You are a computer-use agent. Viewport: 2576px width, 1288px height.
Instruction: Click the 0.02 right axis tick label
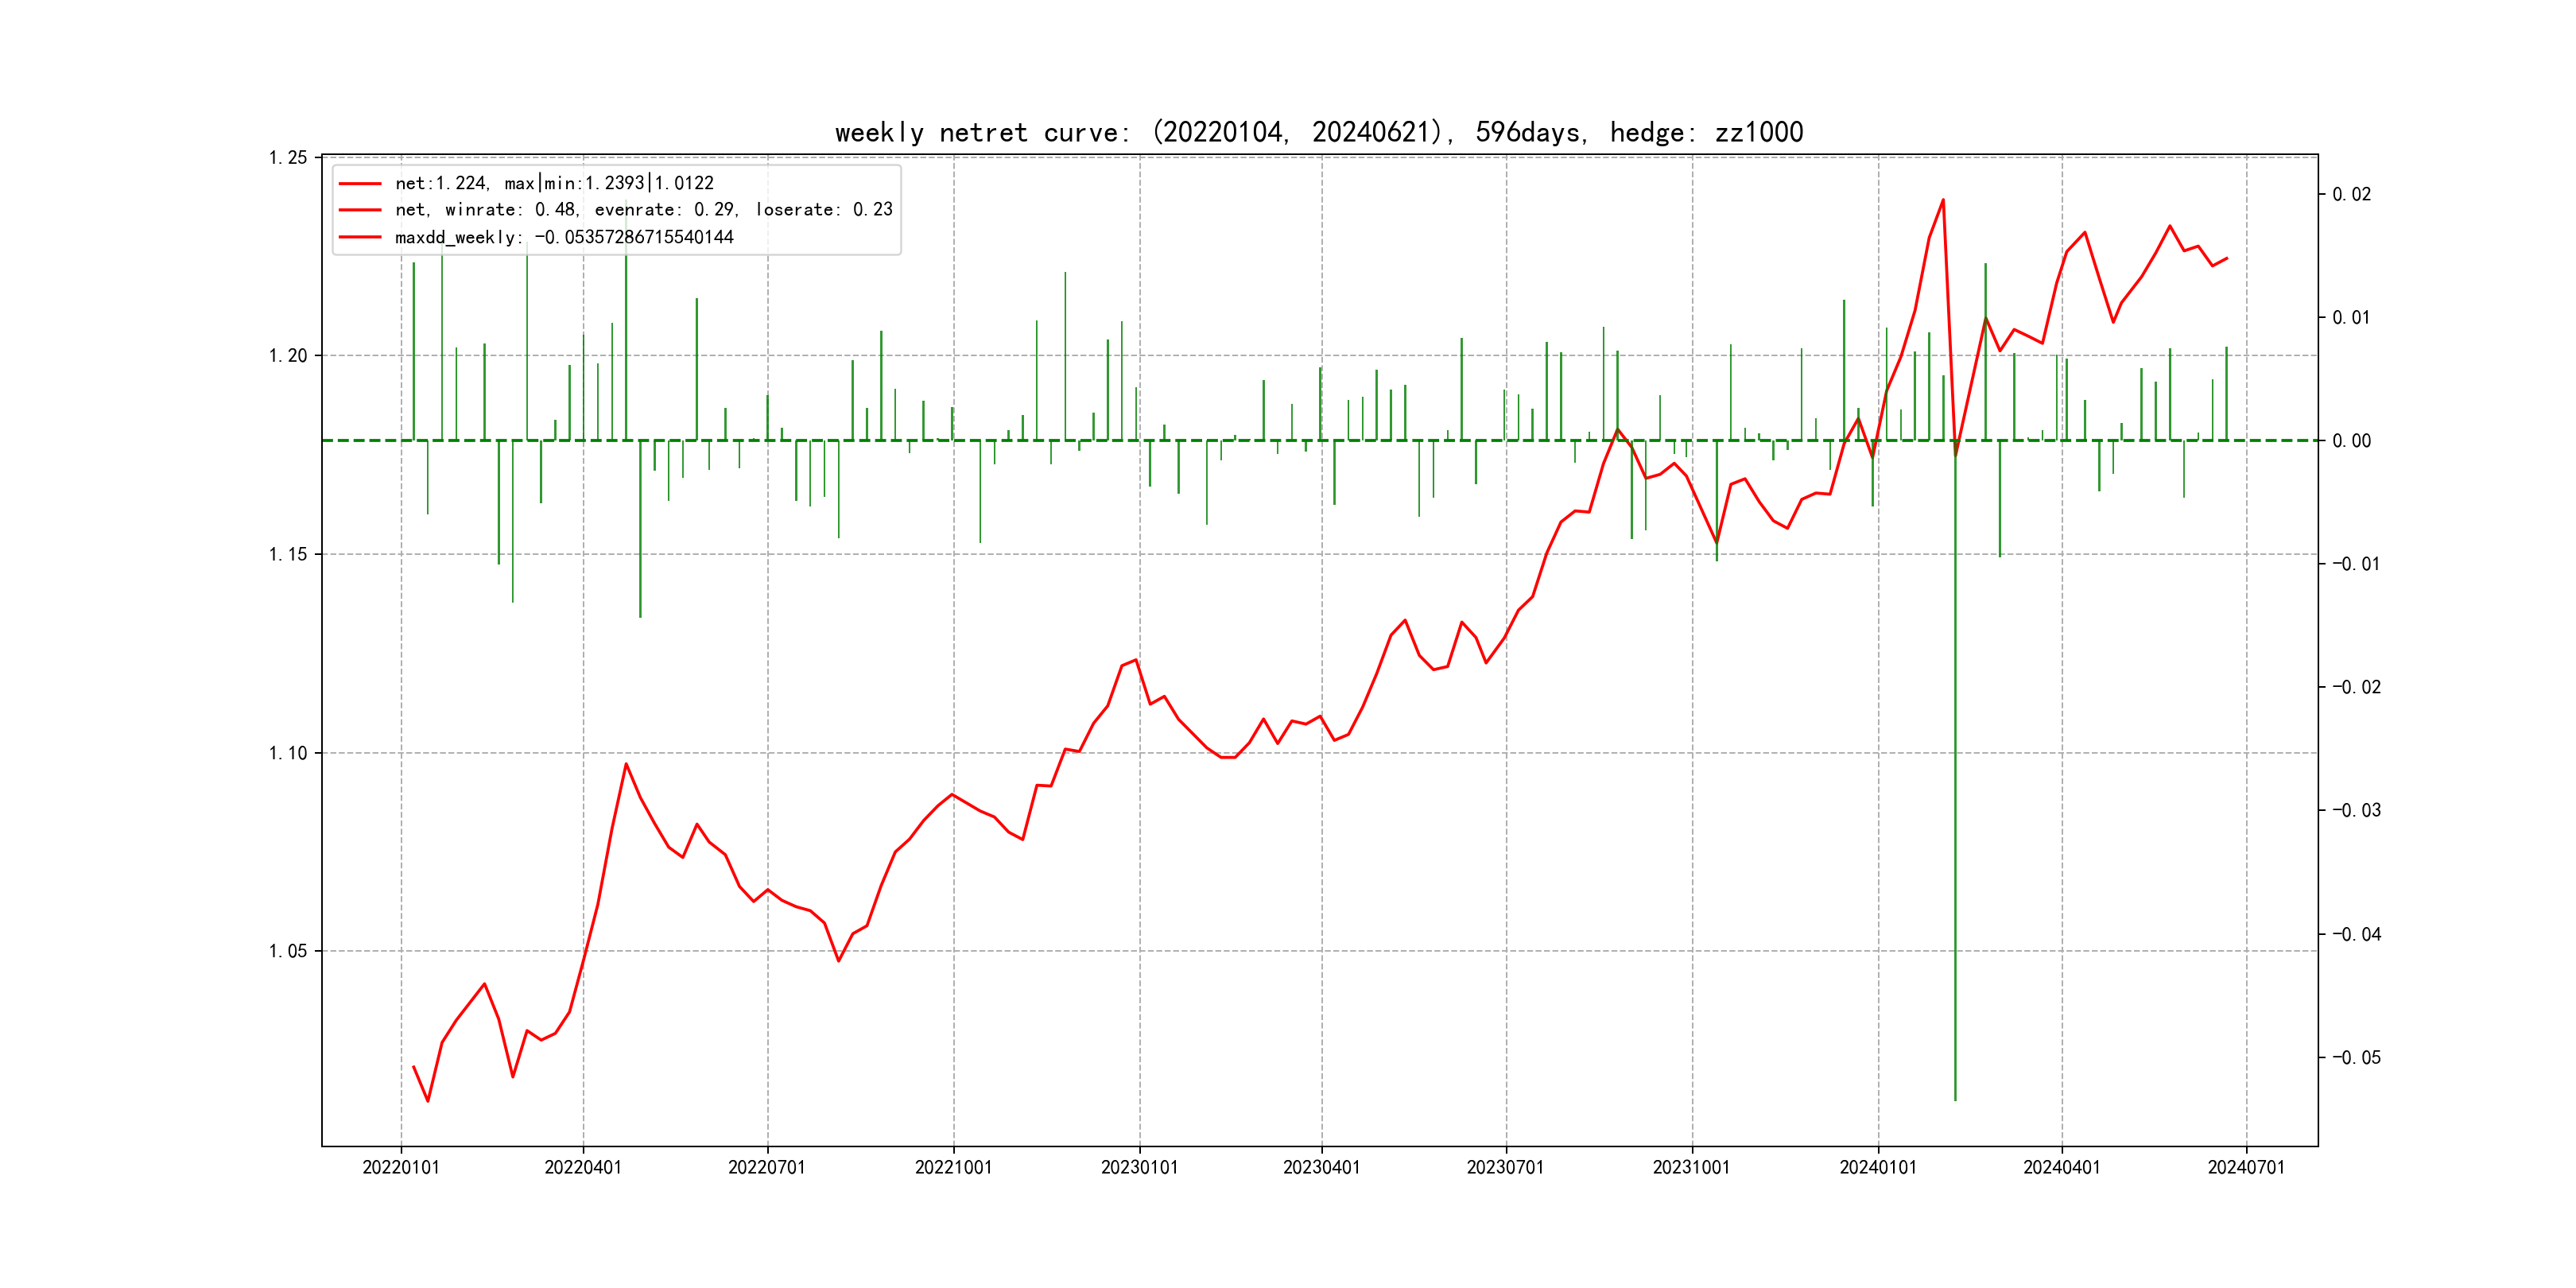coord(2351,194)
